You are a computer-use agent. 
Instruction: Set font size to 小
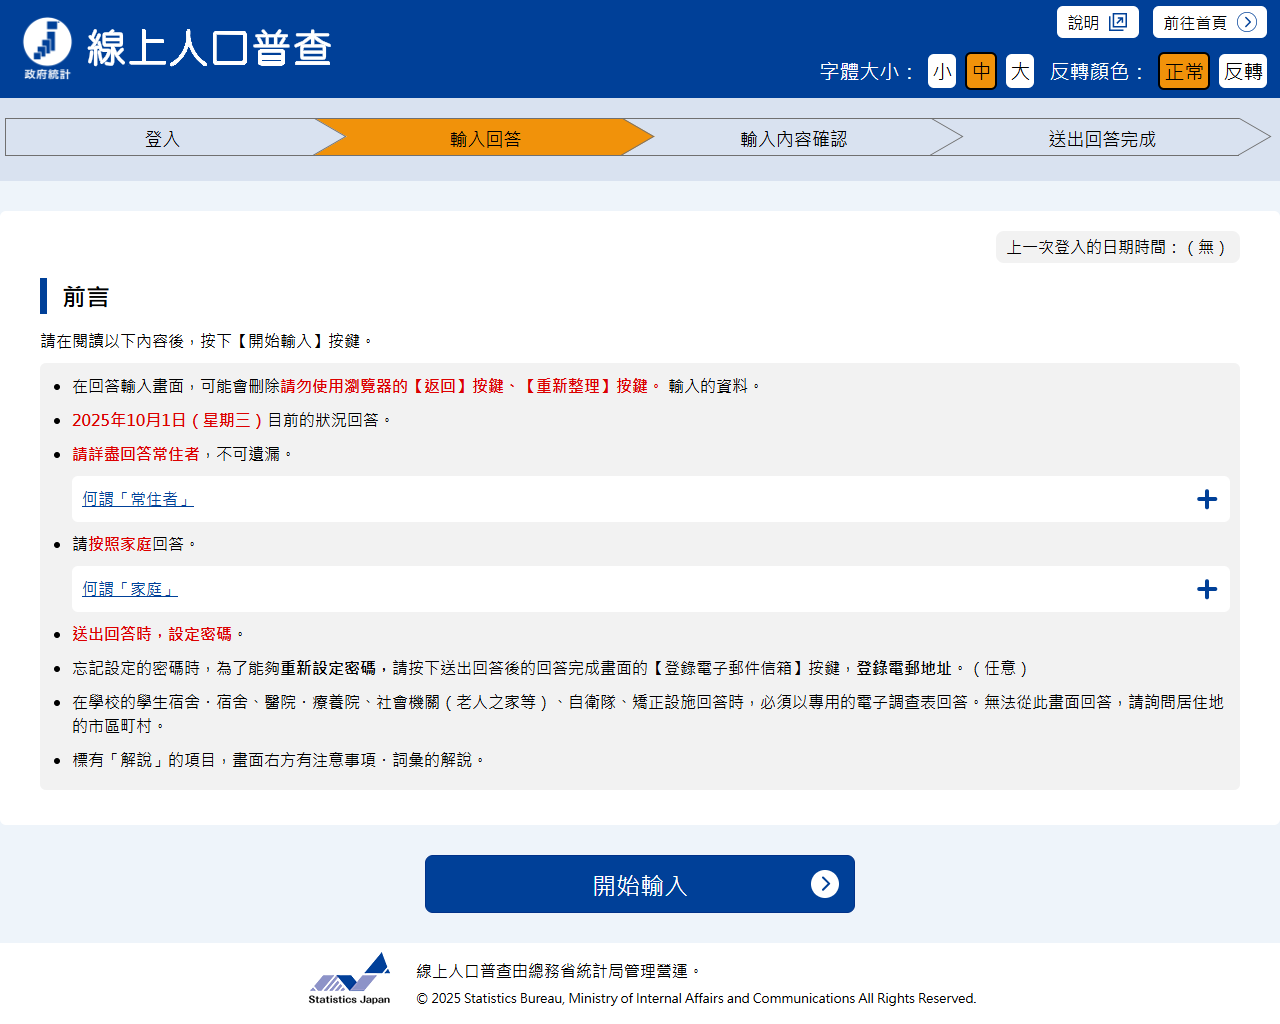(942, 71)
